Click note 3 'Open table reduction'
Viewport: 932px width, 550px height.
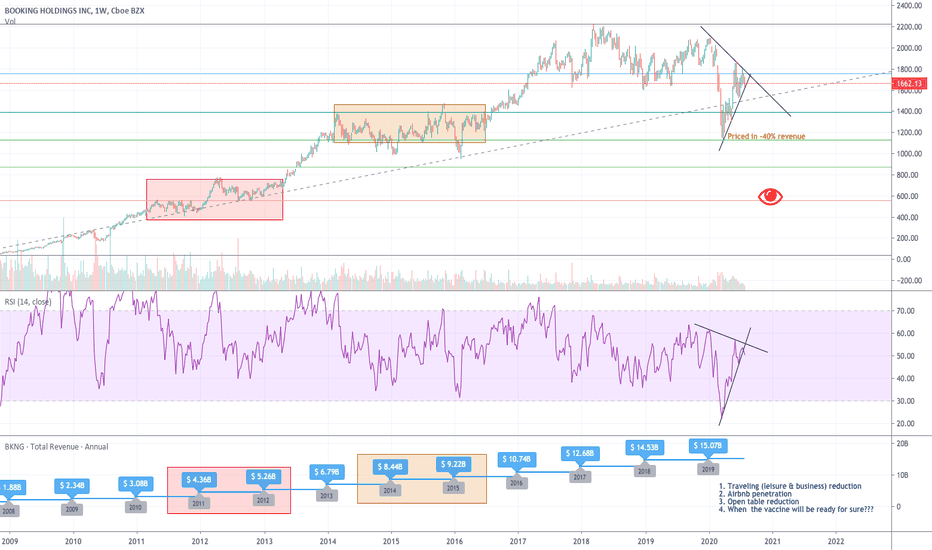[x=758, y=502]
